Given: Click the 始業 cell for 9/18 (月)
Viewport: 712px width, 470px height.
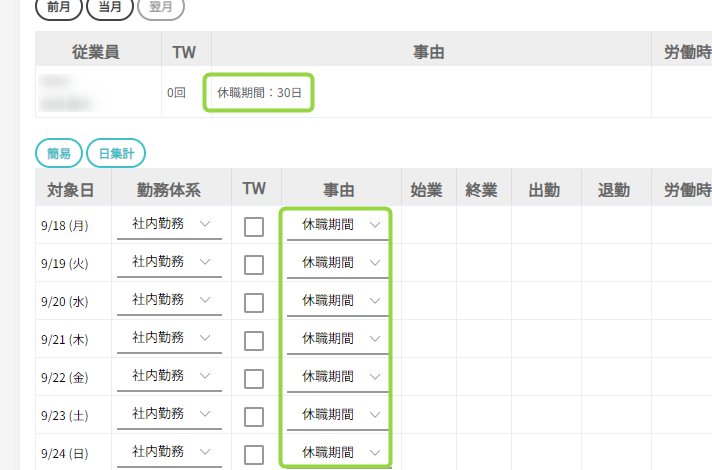Looking at the screenshot, I should point(426,226).
